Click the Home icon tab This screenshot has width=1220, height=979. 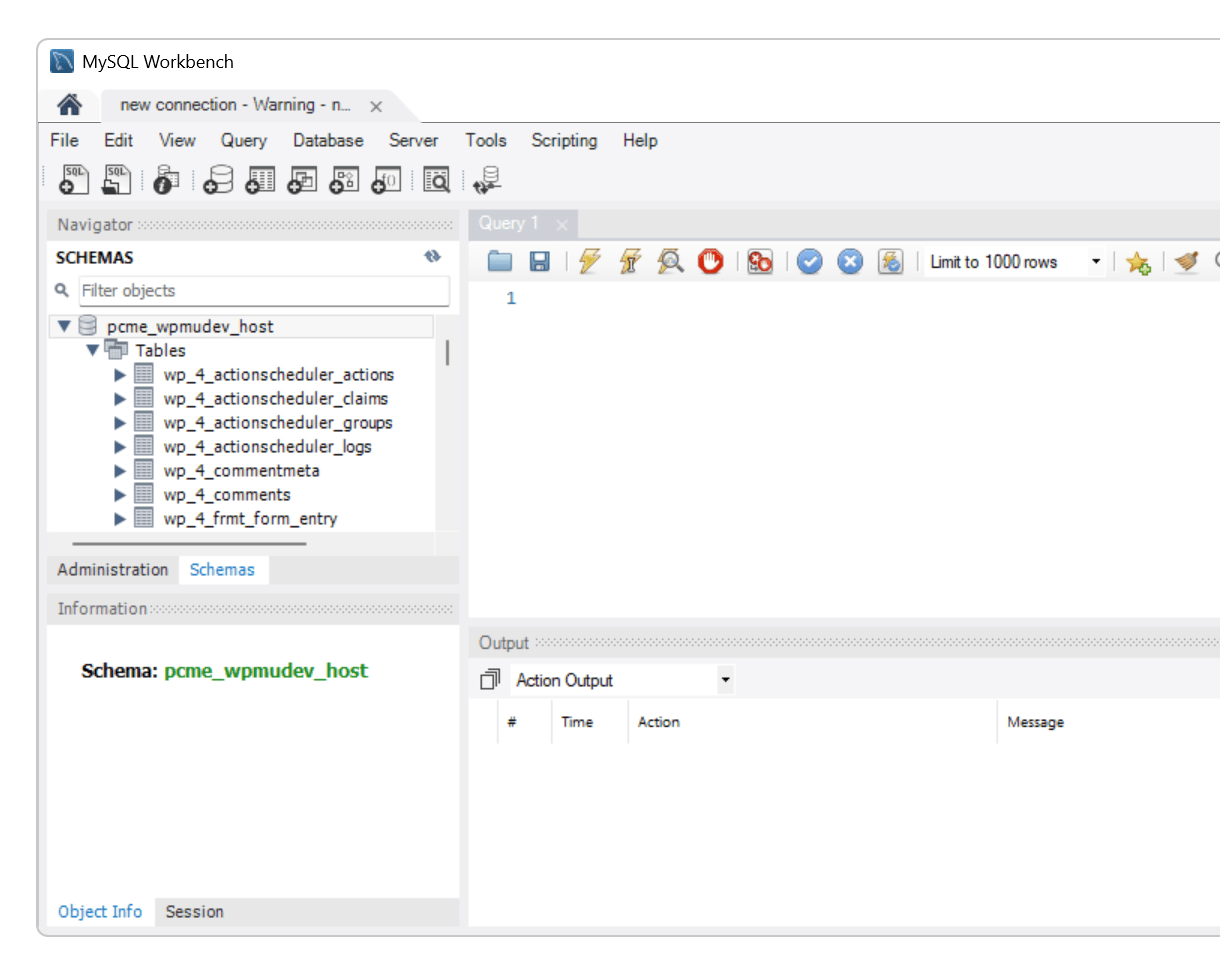pos(69,105)
